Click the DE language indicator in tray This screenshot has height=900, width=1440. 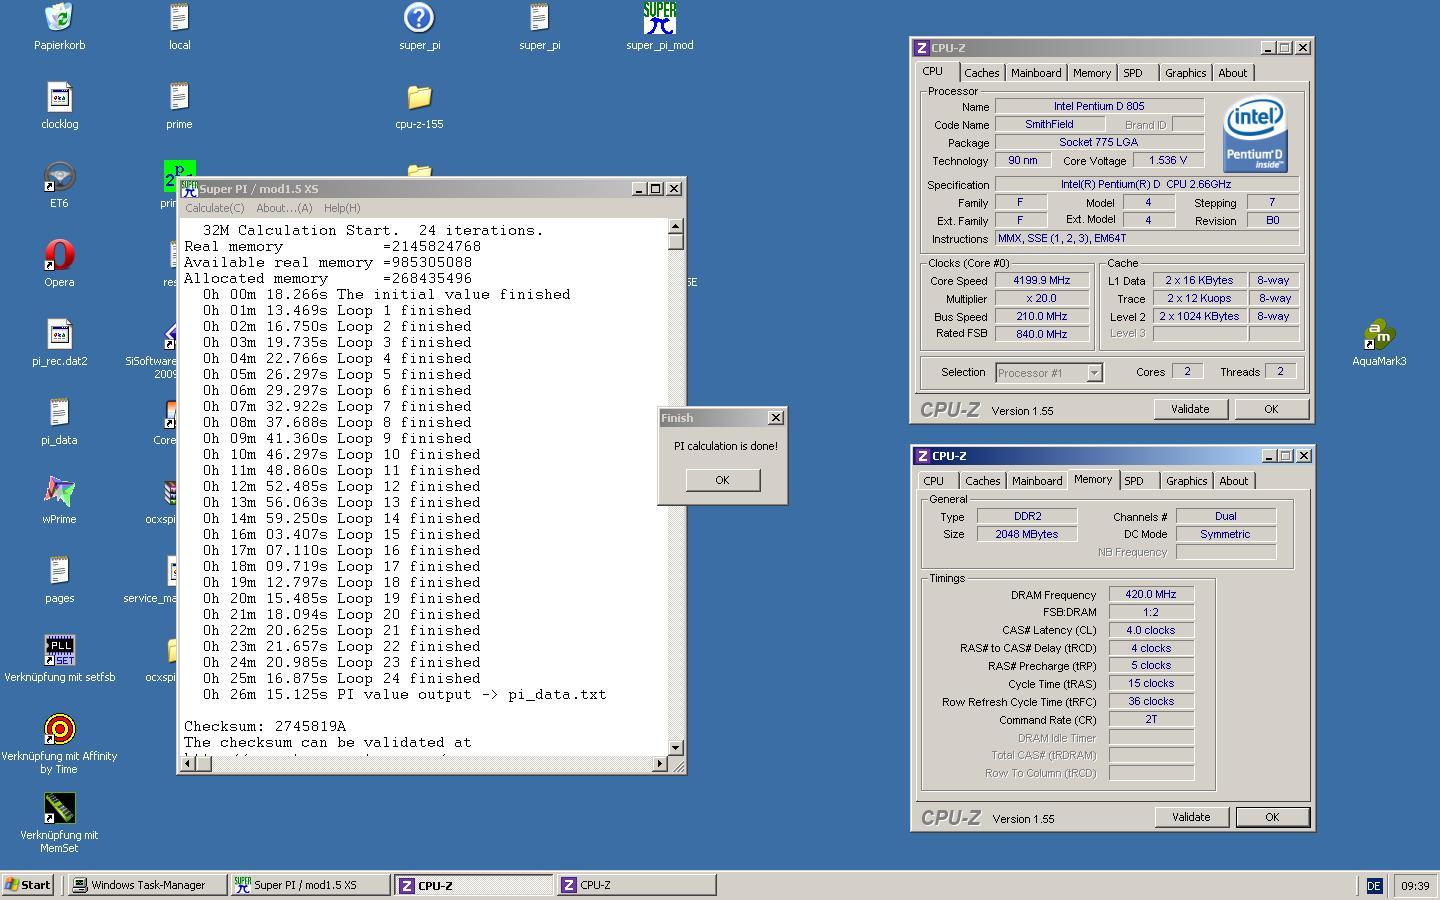[1374, 886]
